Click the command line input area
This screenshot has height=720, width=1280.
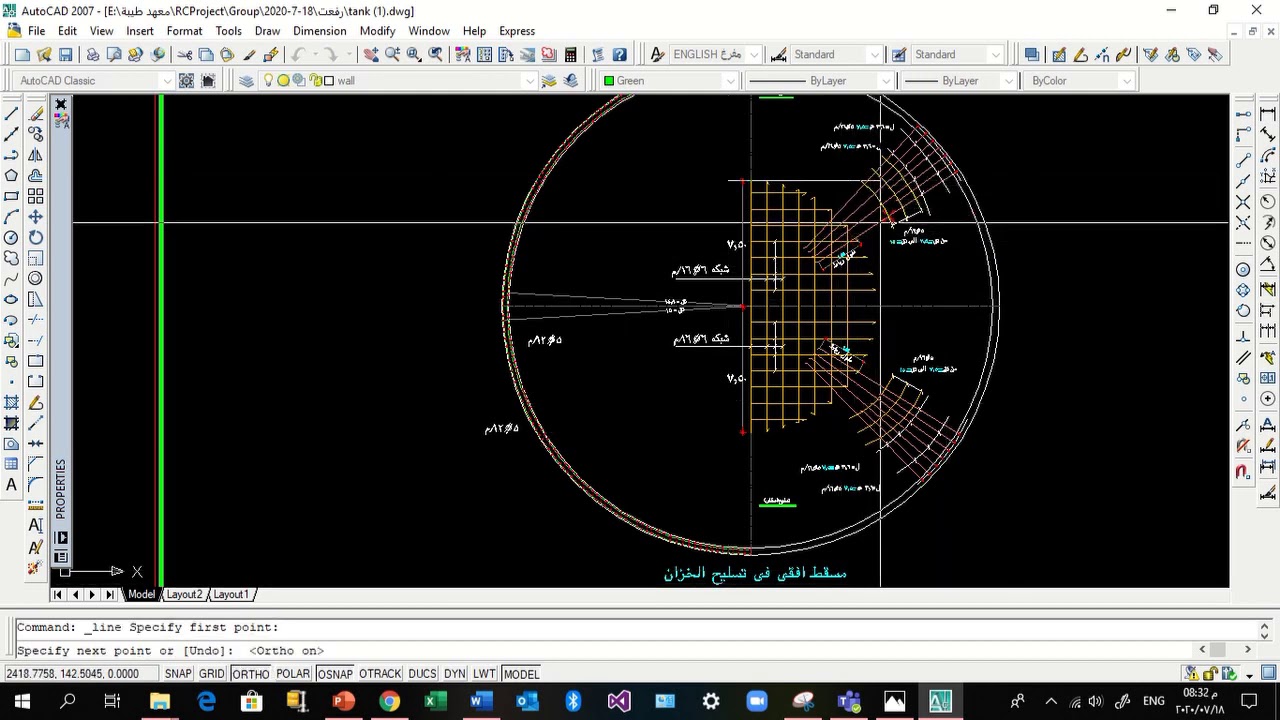(x=635, y=650)
